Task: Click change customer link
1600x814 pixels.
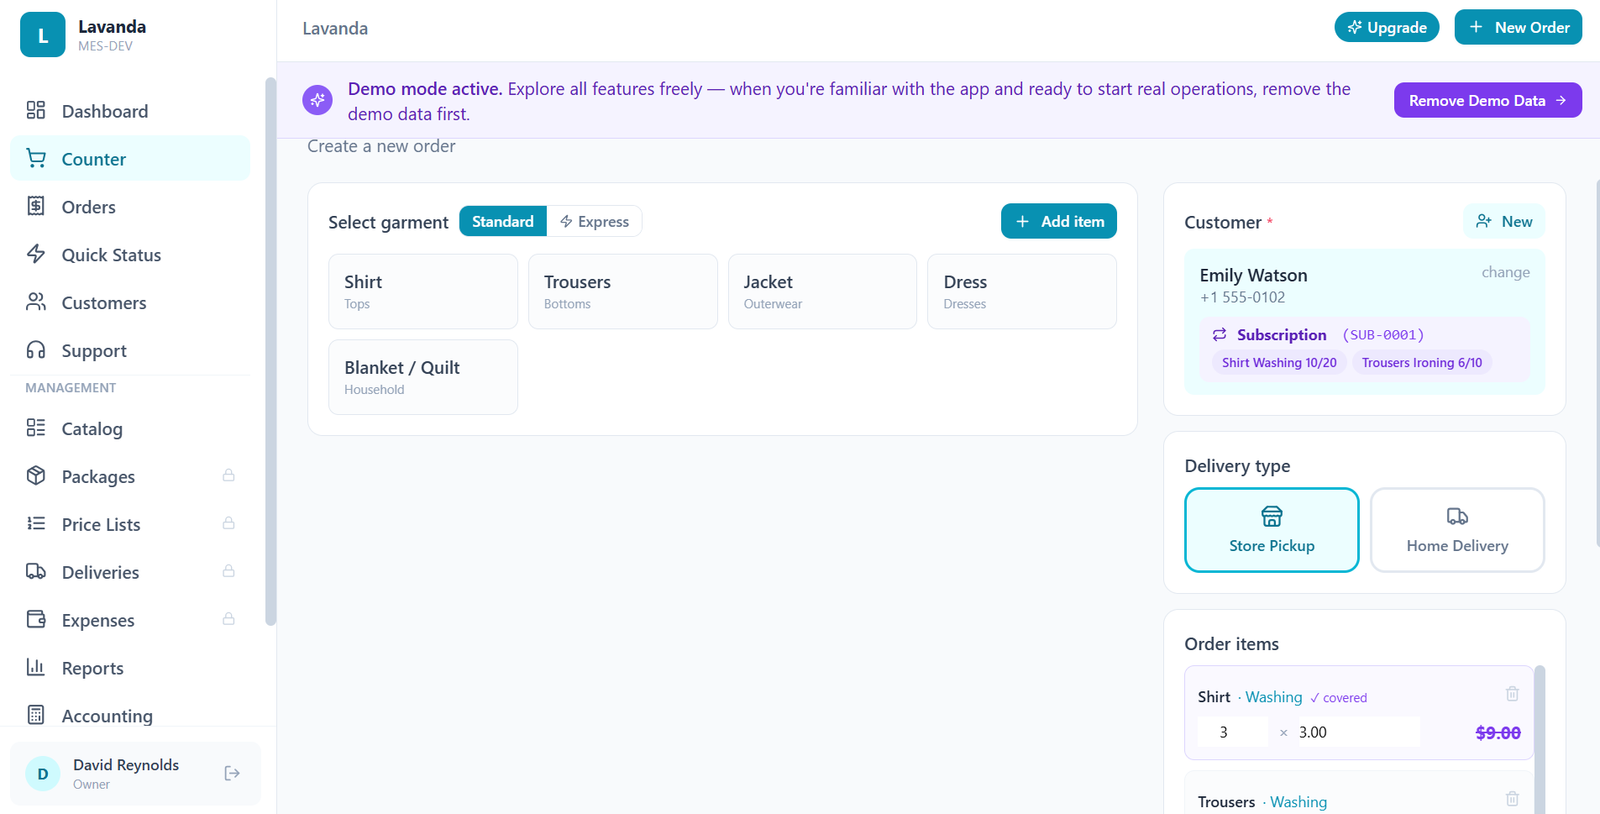Action: click(1505, 272)
